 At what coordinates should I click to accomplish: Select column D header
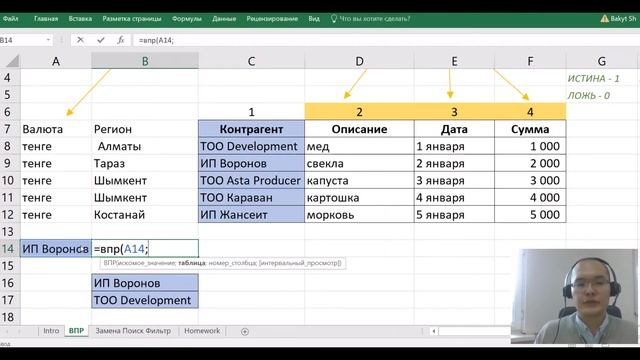(x=359, y=61)
